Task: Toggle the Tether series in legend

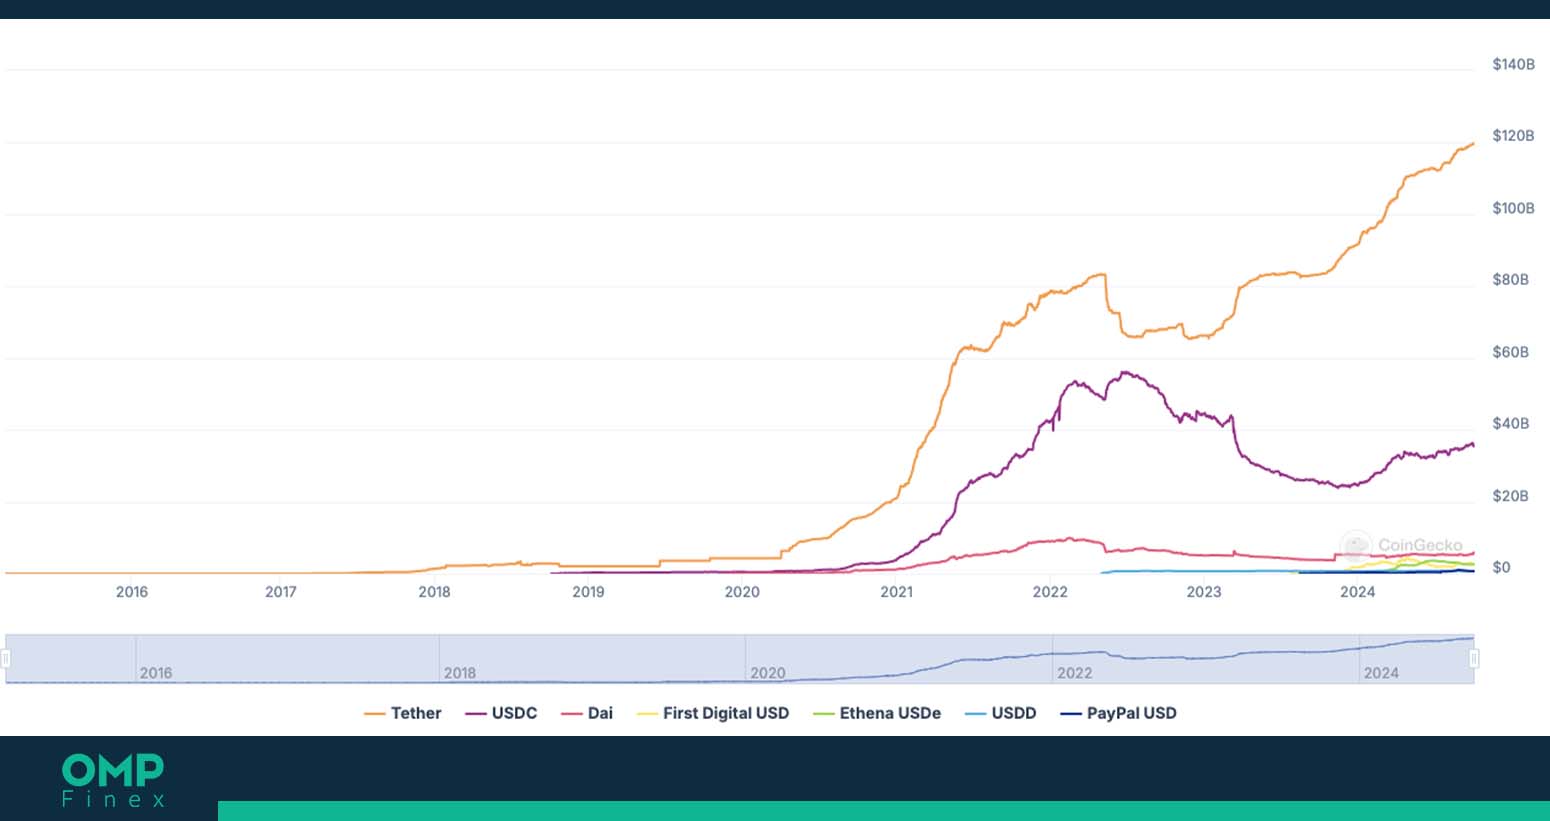Action: [403, 713]
